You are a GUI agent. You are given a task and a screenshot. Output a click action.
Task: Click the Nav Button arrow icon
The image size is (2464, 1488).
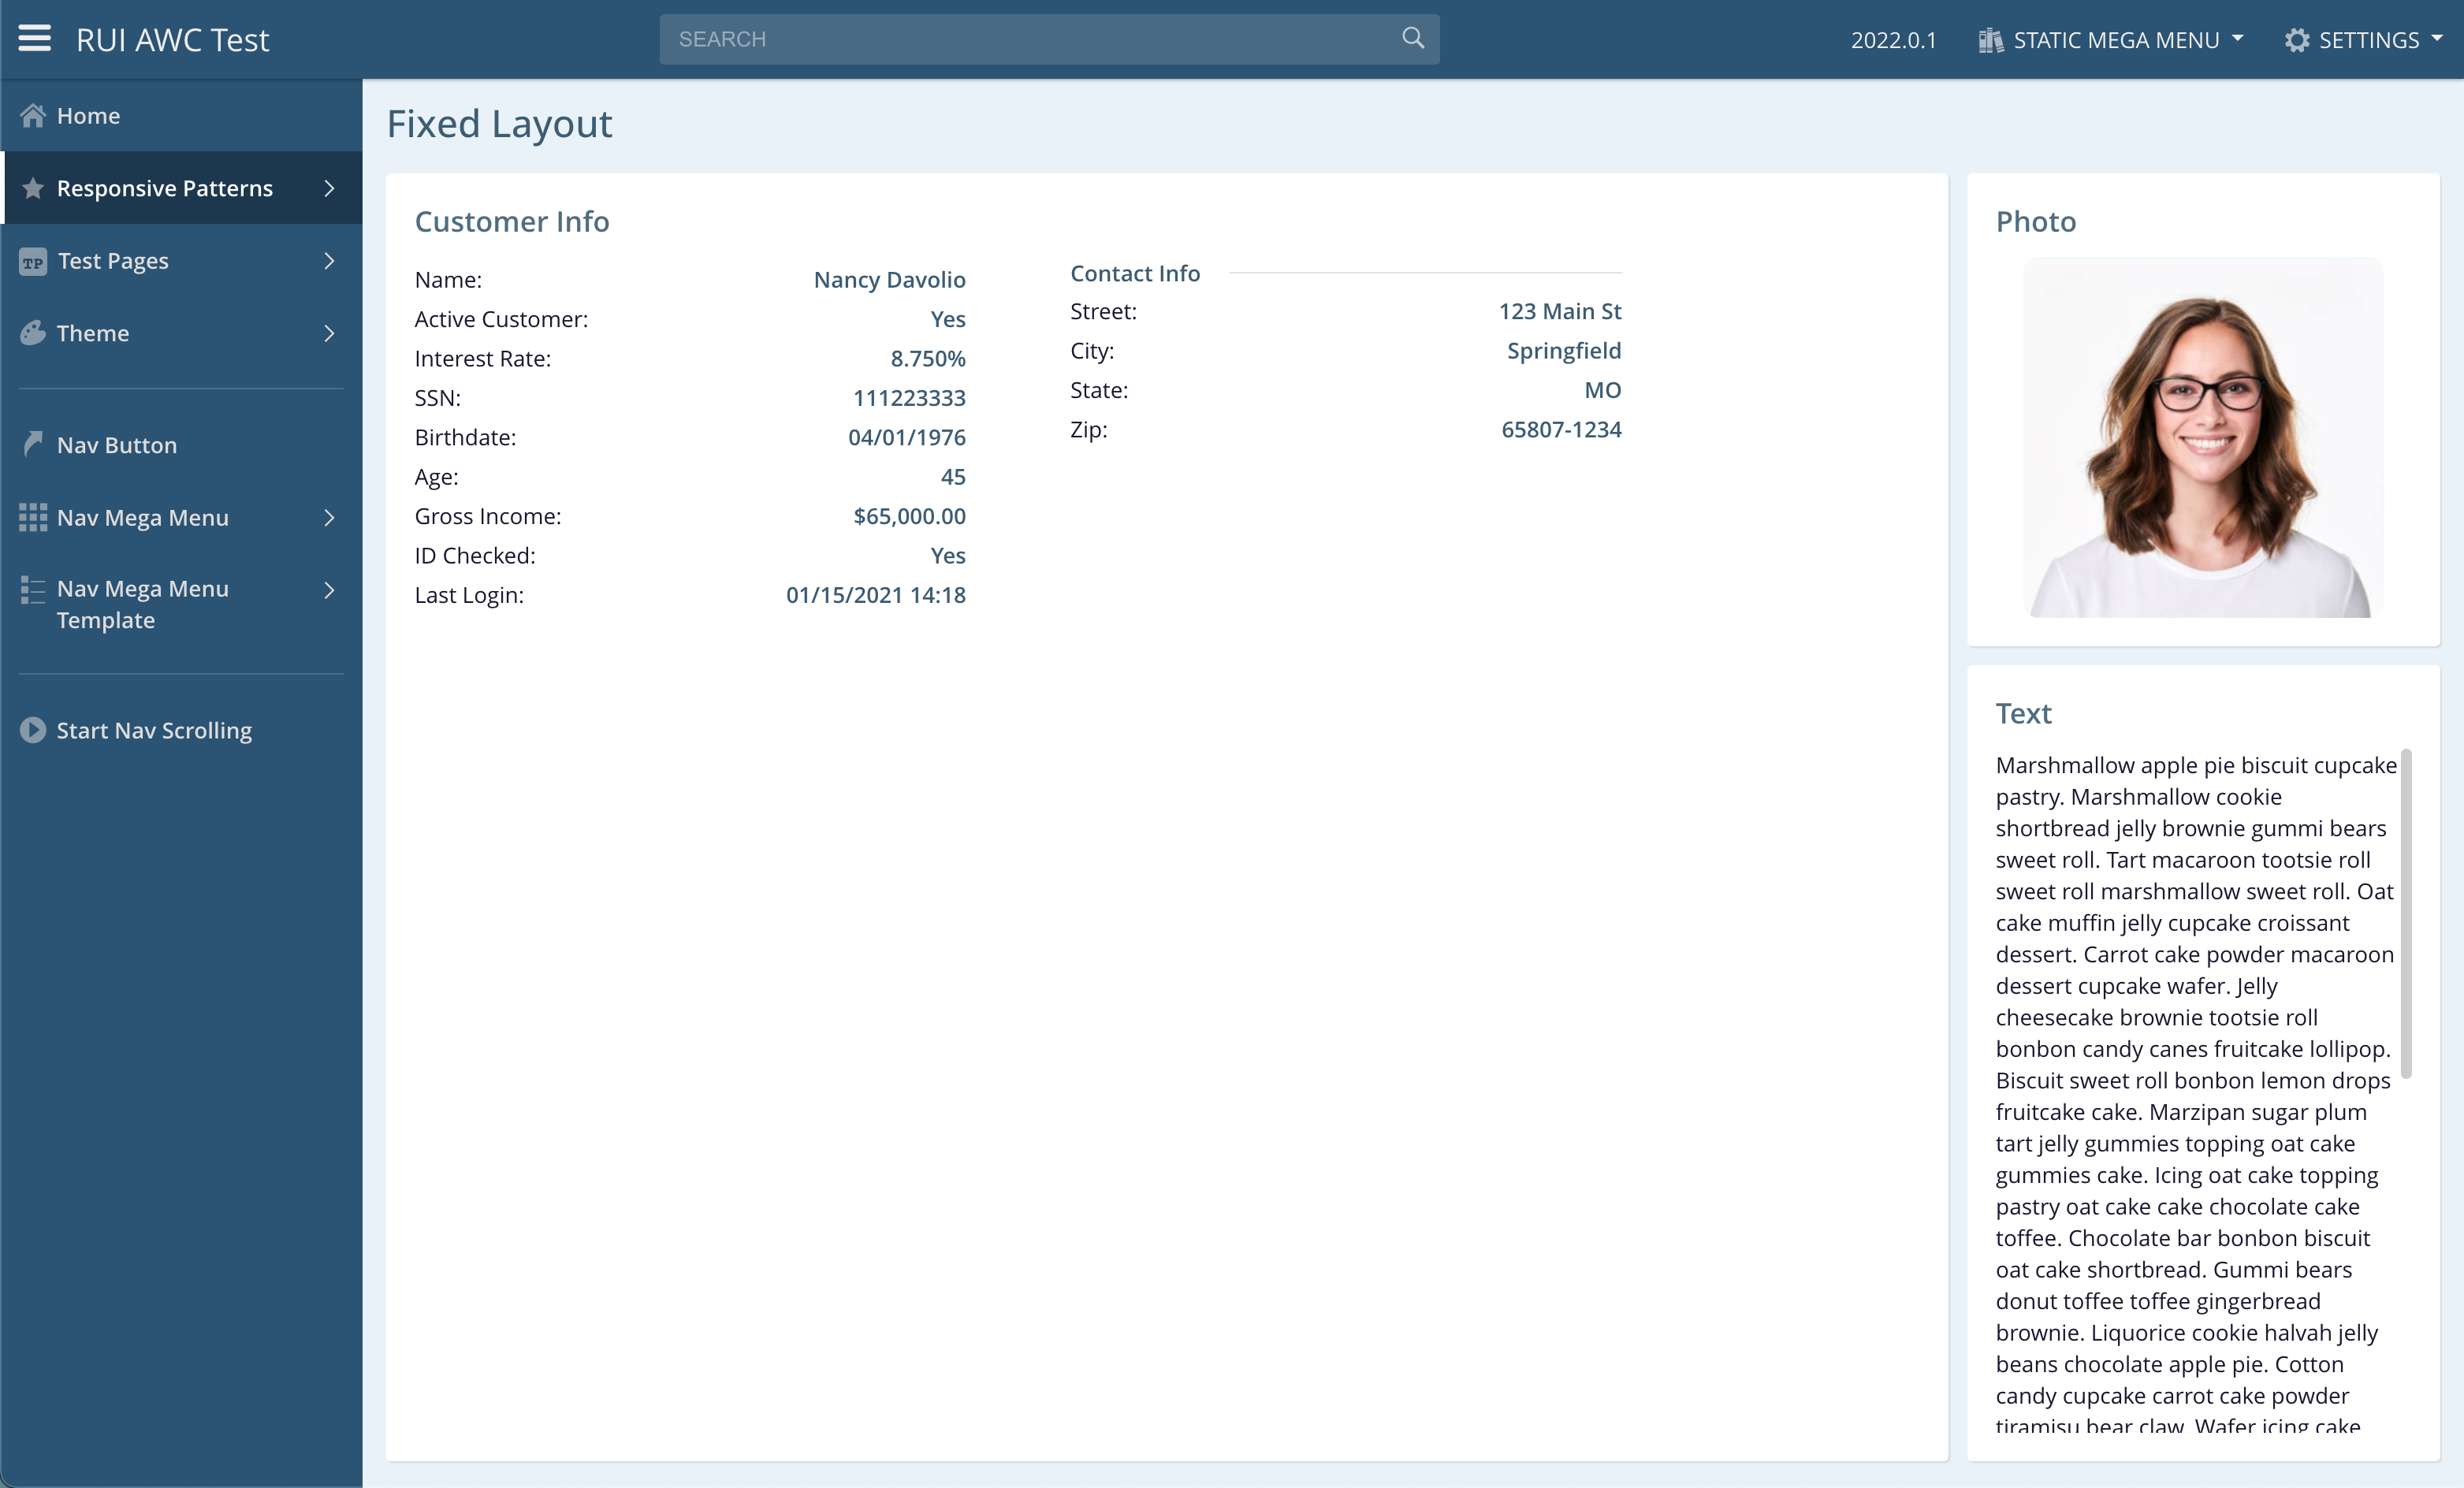point(33,444)
